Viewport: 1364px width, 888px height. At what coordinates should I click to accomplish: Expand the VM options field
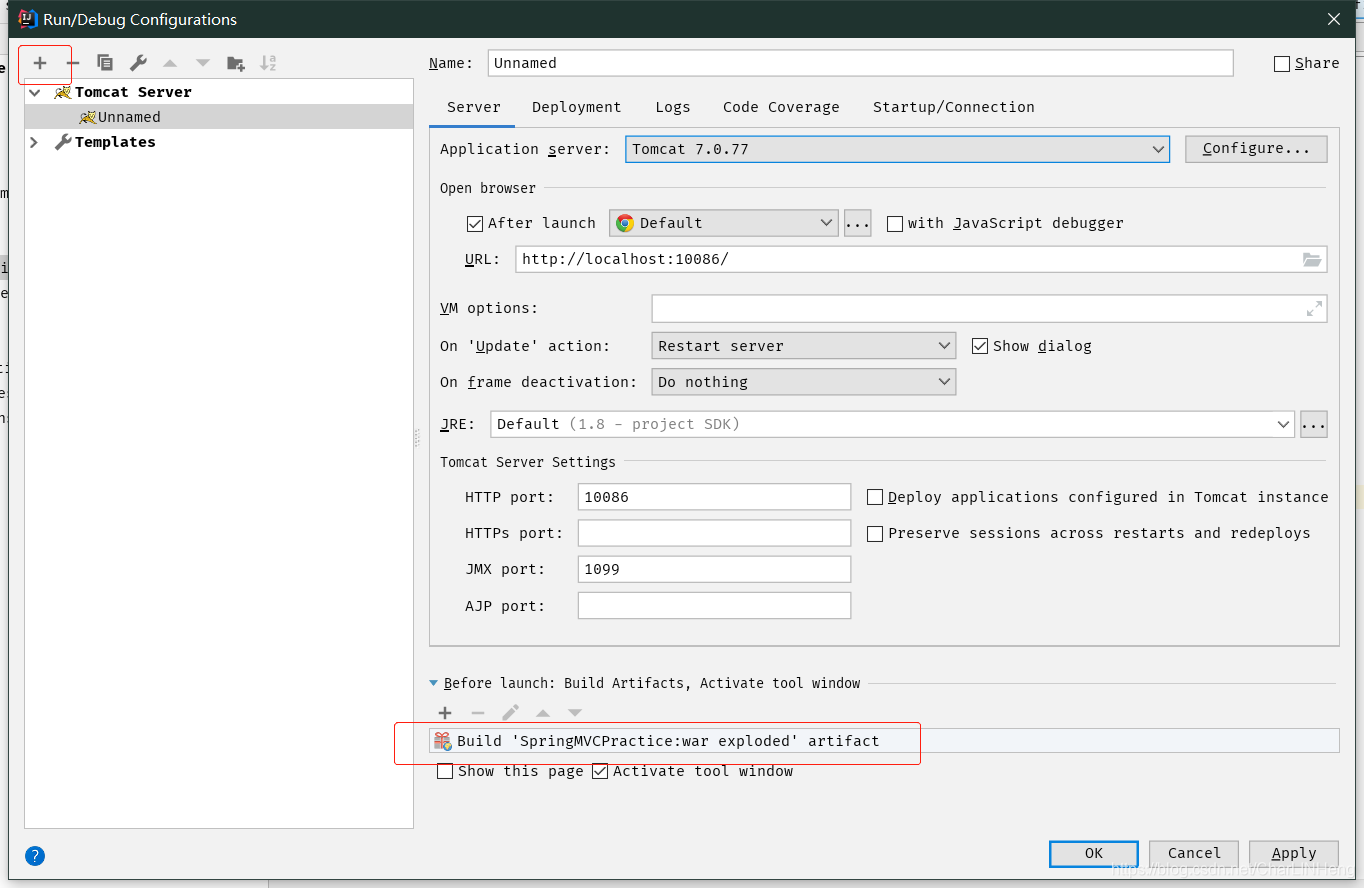[x=1314, y=309]
